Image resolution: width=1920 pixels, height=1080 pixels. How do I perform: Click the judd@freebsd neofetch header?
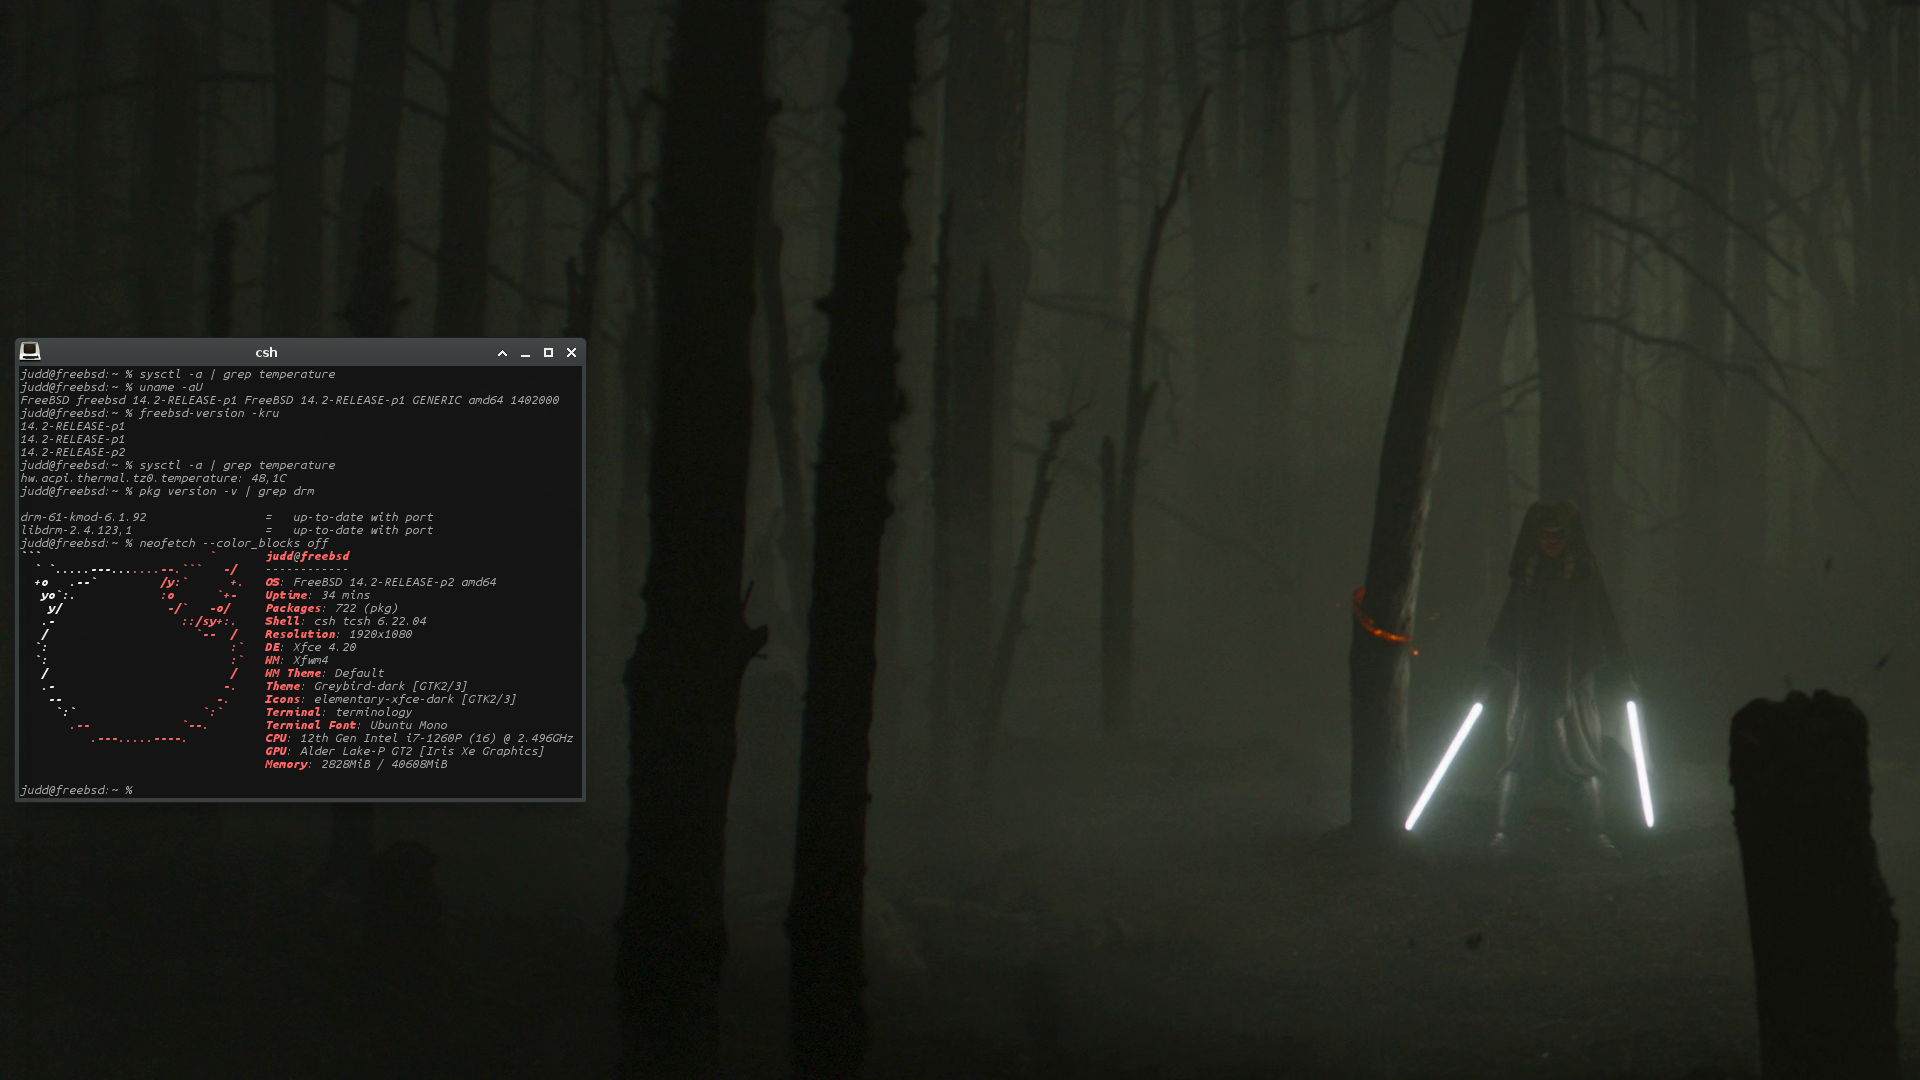[x=307, y=556]
